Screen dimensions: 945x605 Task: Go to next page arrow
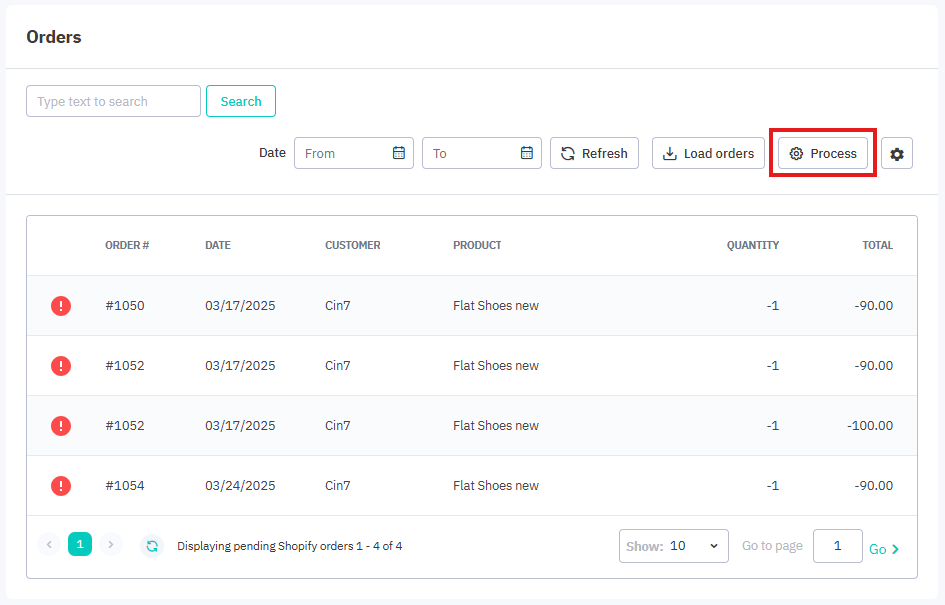pos(111,545)
